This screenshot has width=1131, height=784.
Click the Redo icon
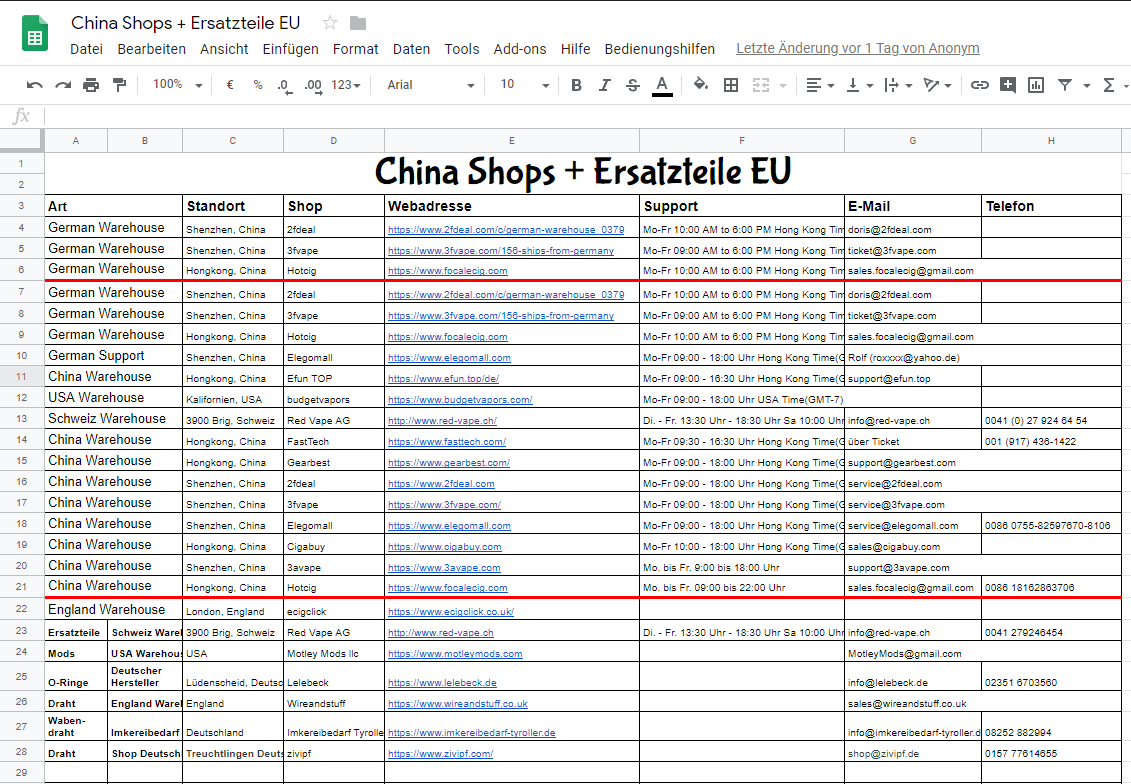[63, 85]
